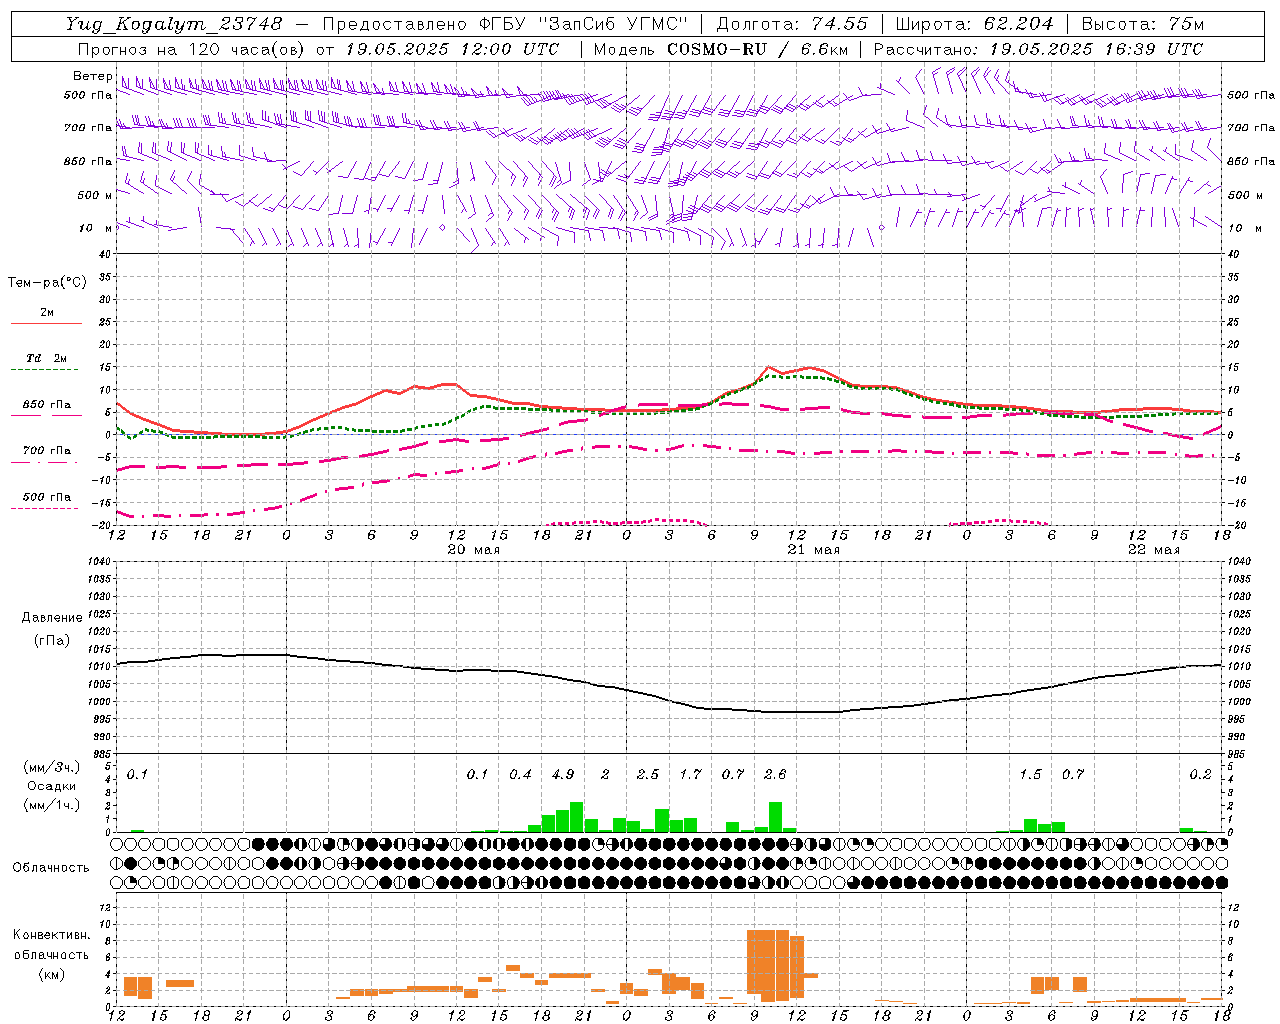Screen dimensions: 1280x1024
Task: Click the 1.7 precipitation total value
Action: [690, 774]
